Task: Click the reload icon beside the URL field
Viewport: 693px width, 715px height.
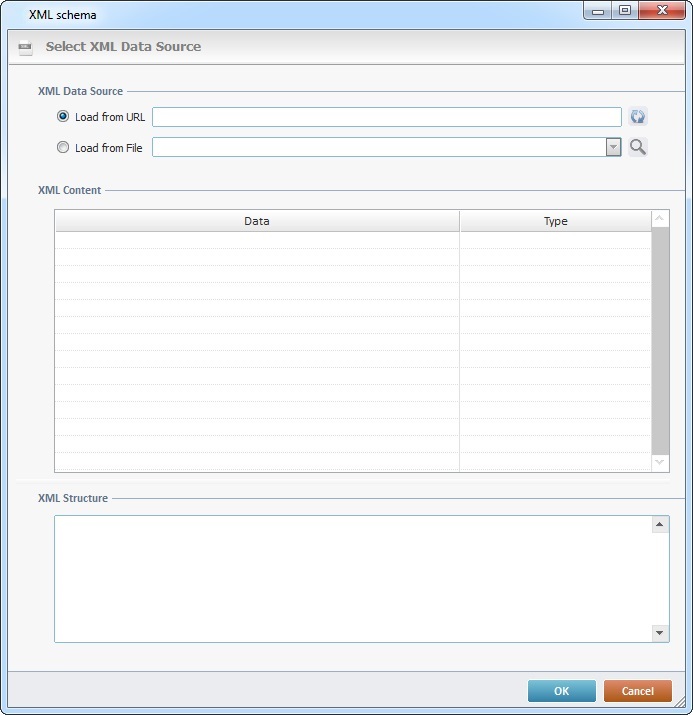Action: (x=638, y=117)
